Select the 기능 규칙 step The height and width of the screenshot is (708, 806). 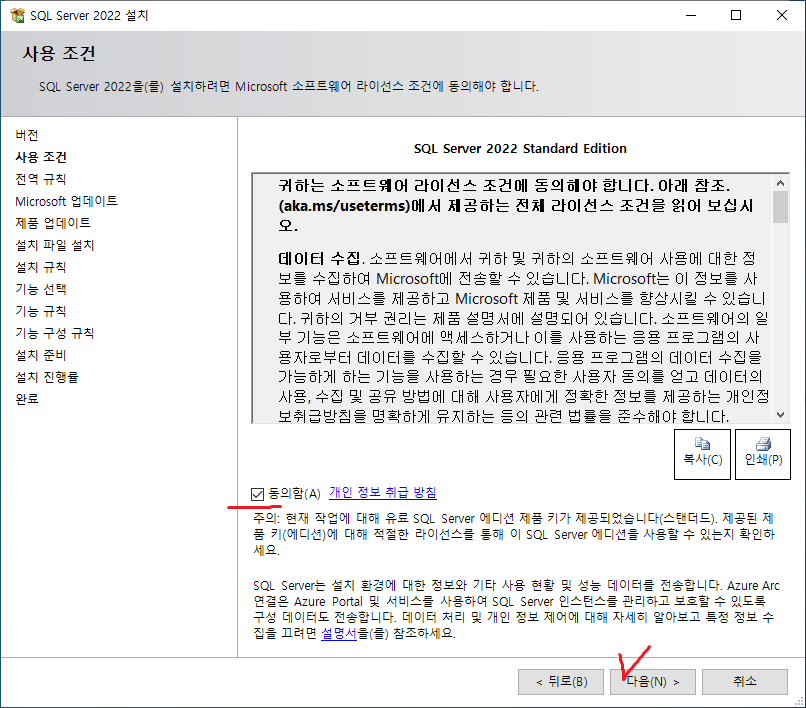(41, 311)
